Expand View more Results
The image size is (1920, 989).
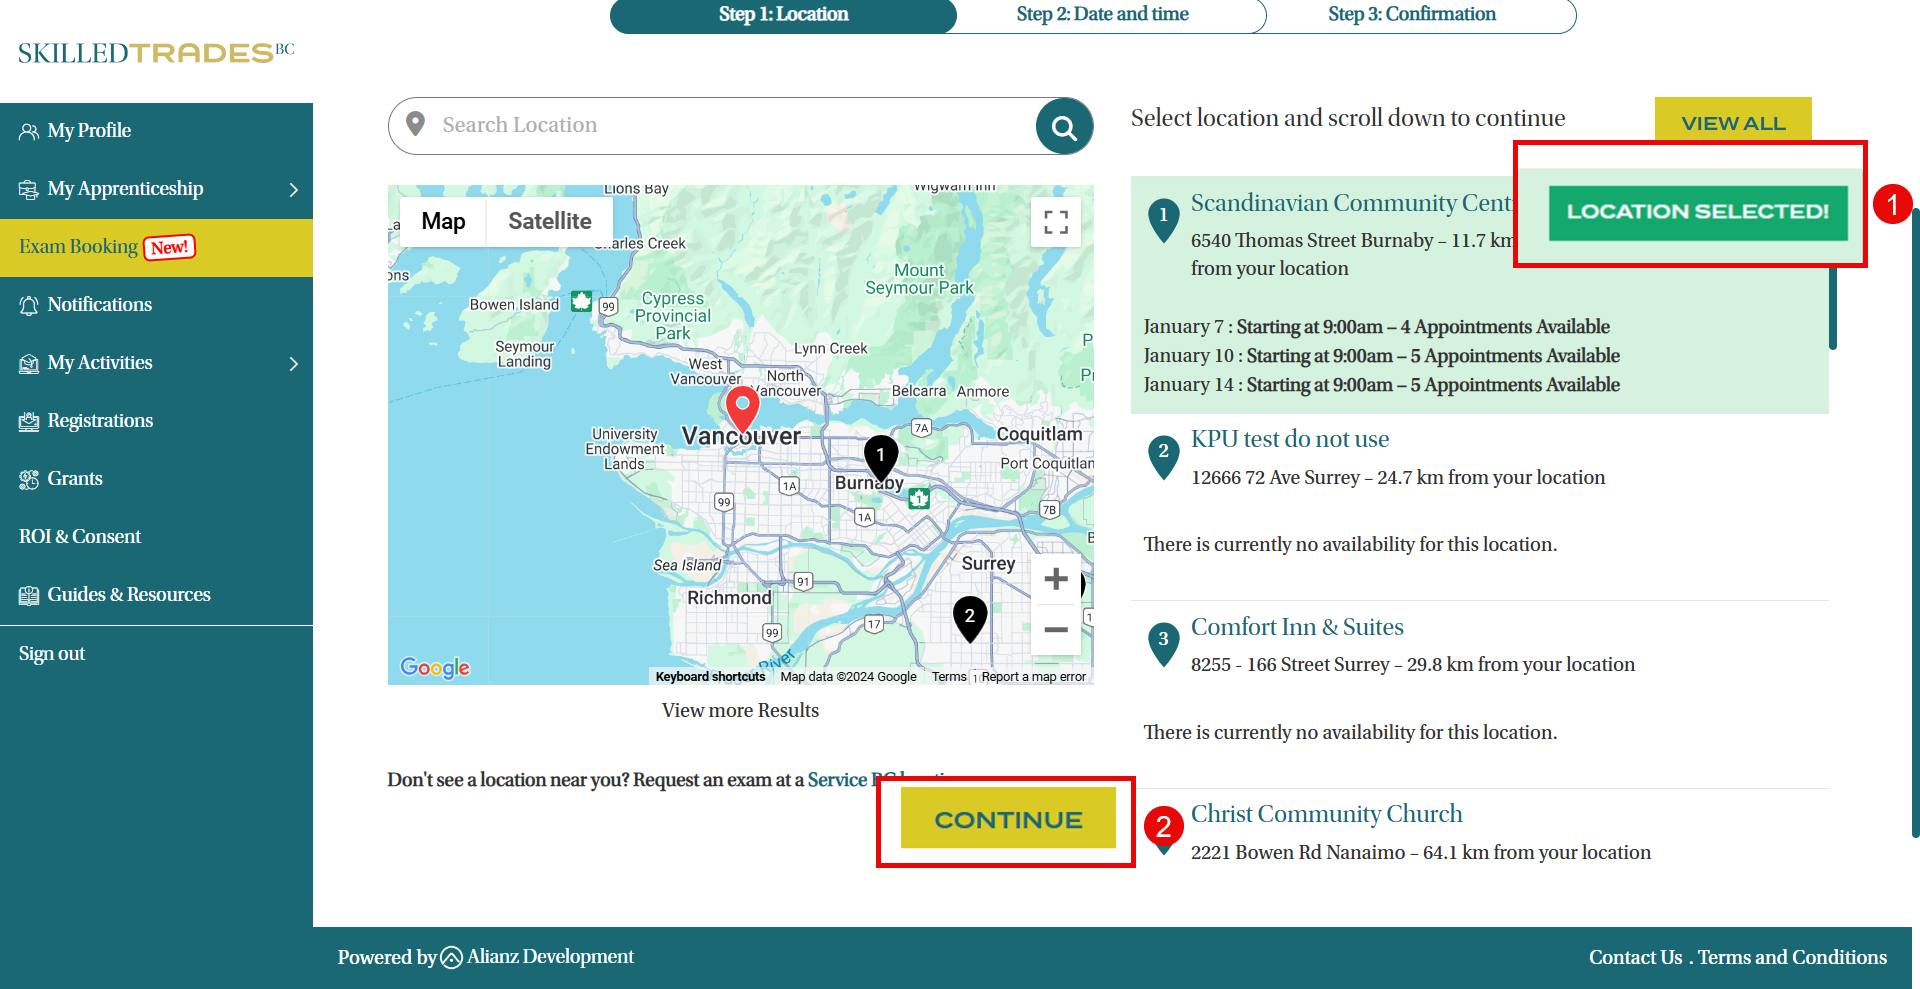(x=740, y=710)
